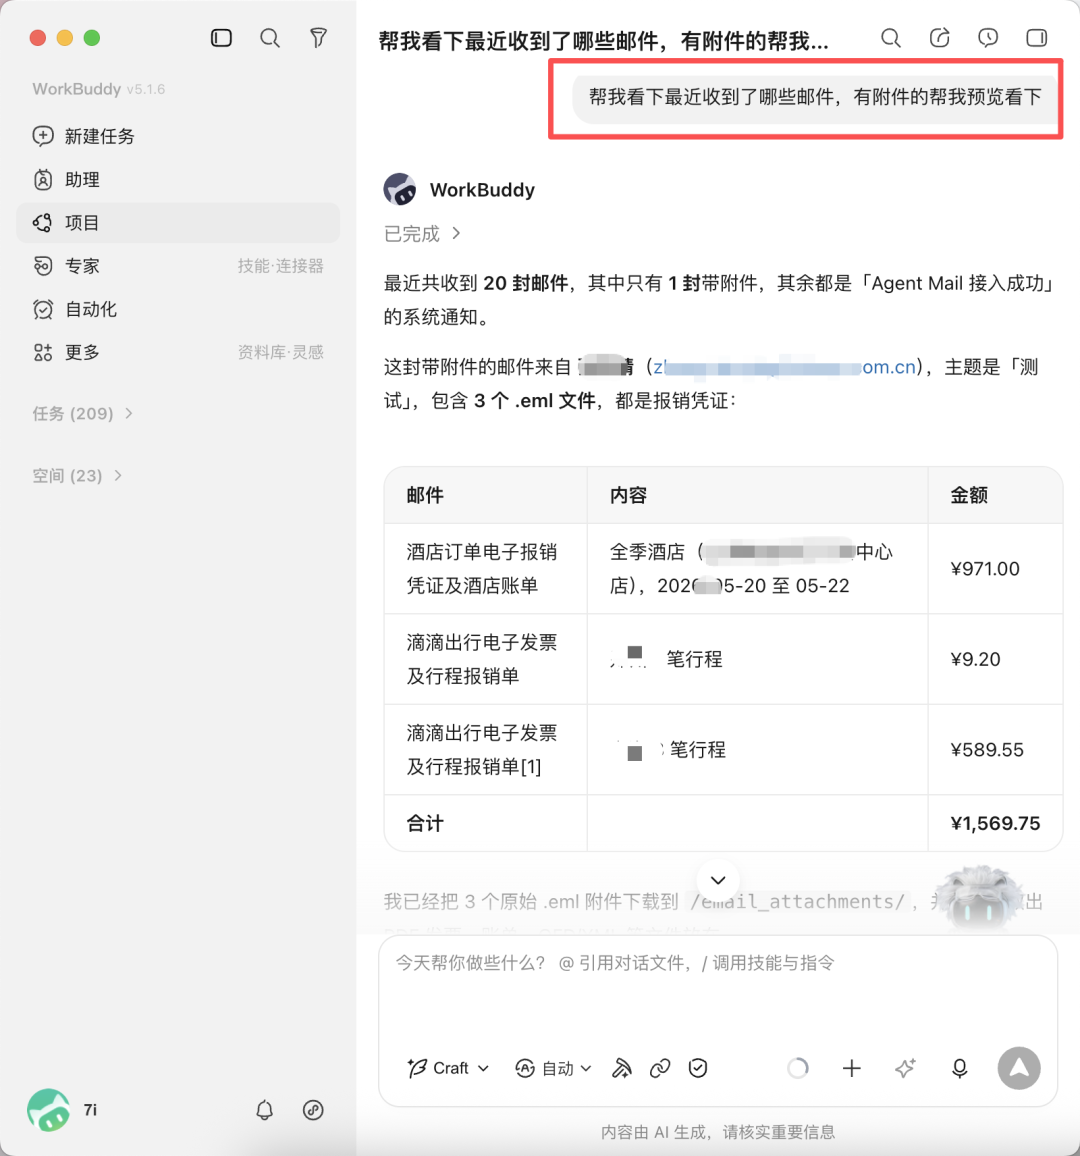Open the Craft mode dropdown

coord(448,1068)
